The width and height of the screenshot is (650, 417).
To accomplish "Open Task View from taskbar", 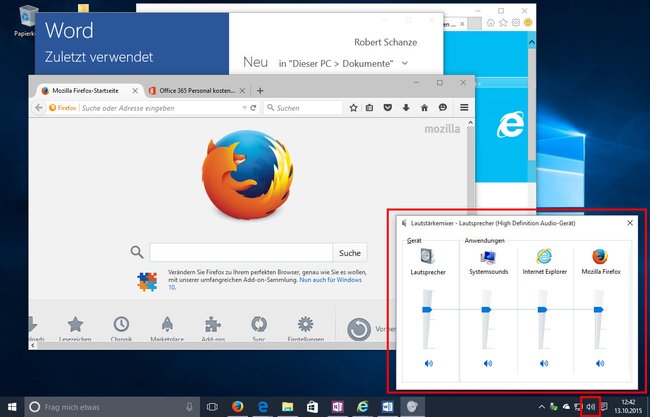I will (212, 407).
